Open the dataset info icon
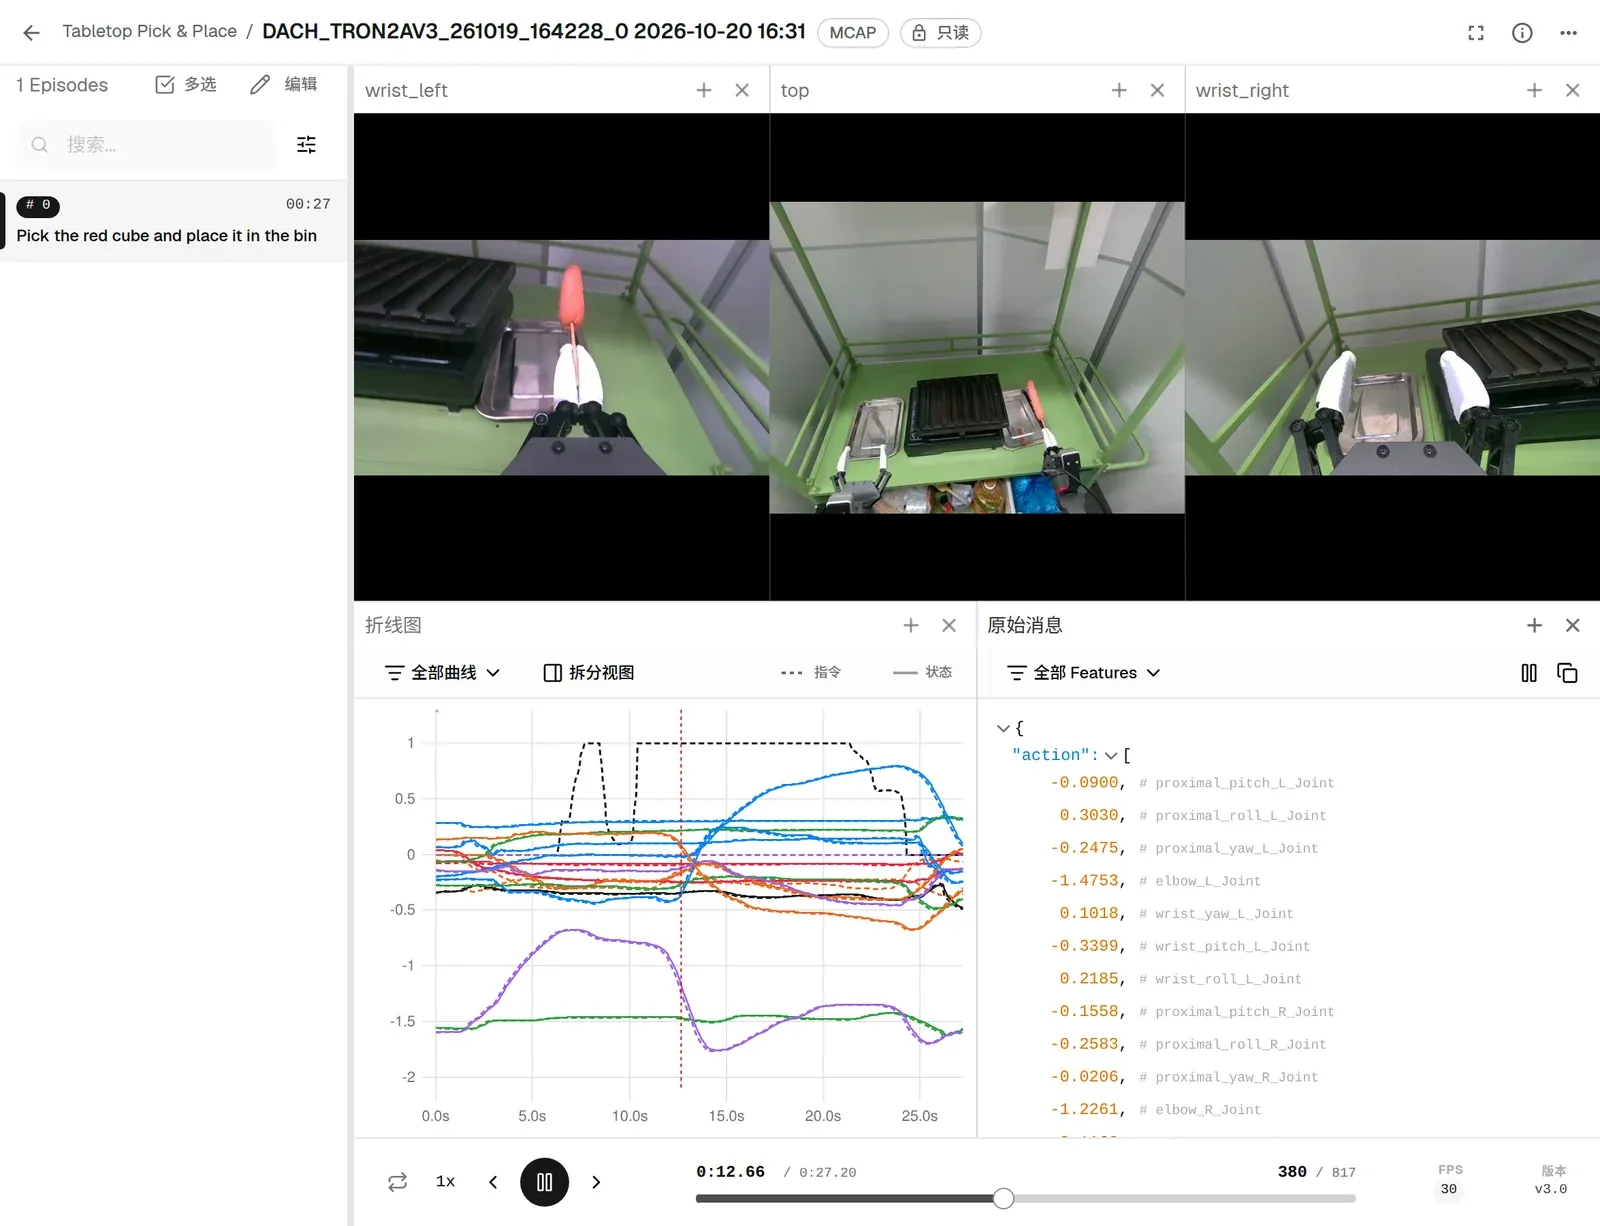Viewport: 1600px width, 1226px height. 1522,32
